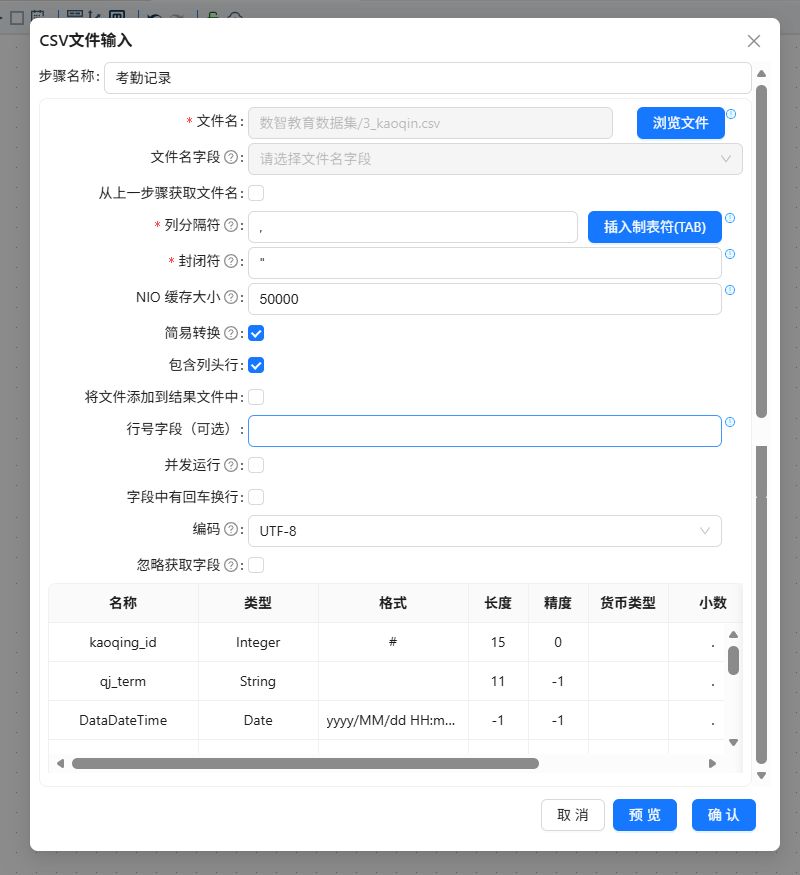Click the 列分隔符 input field
The width and height of the screenshot is (800, 875).
[413, 227]
